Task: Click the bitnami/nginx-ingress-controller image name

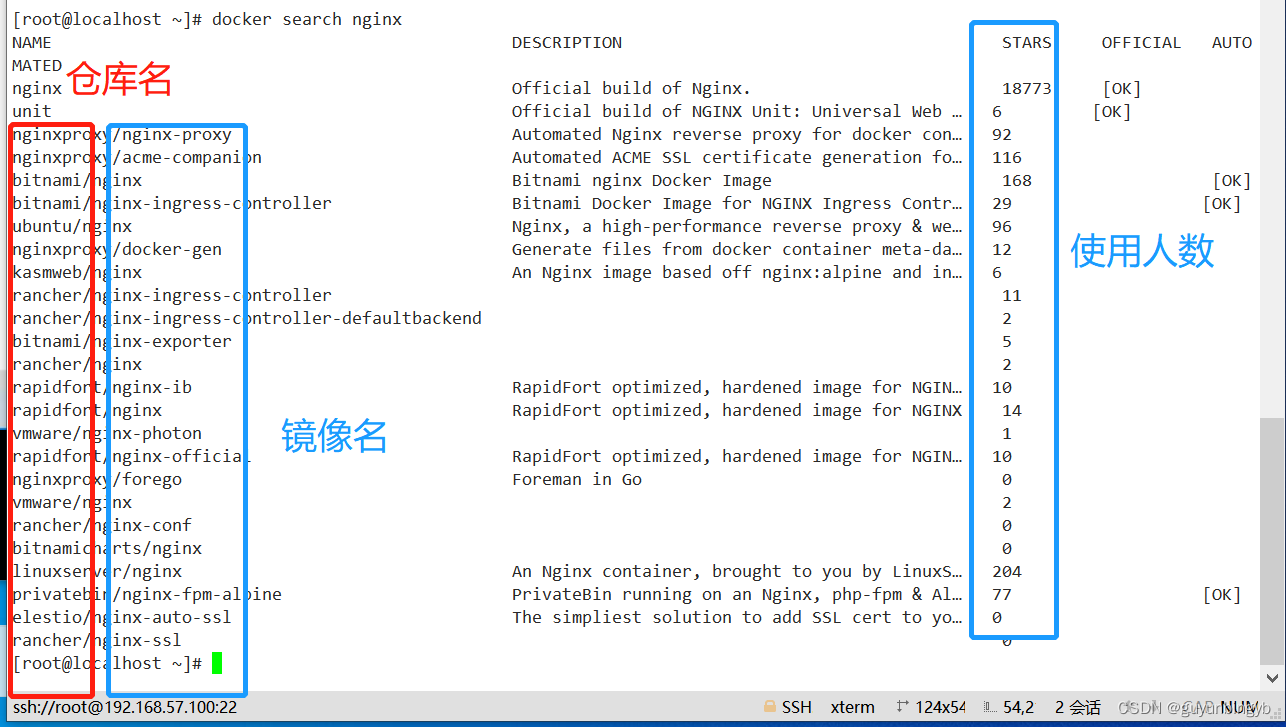Action: pyautogui.click(x=172, y=203)
